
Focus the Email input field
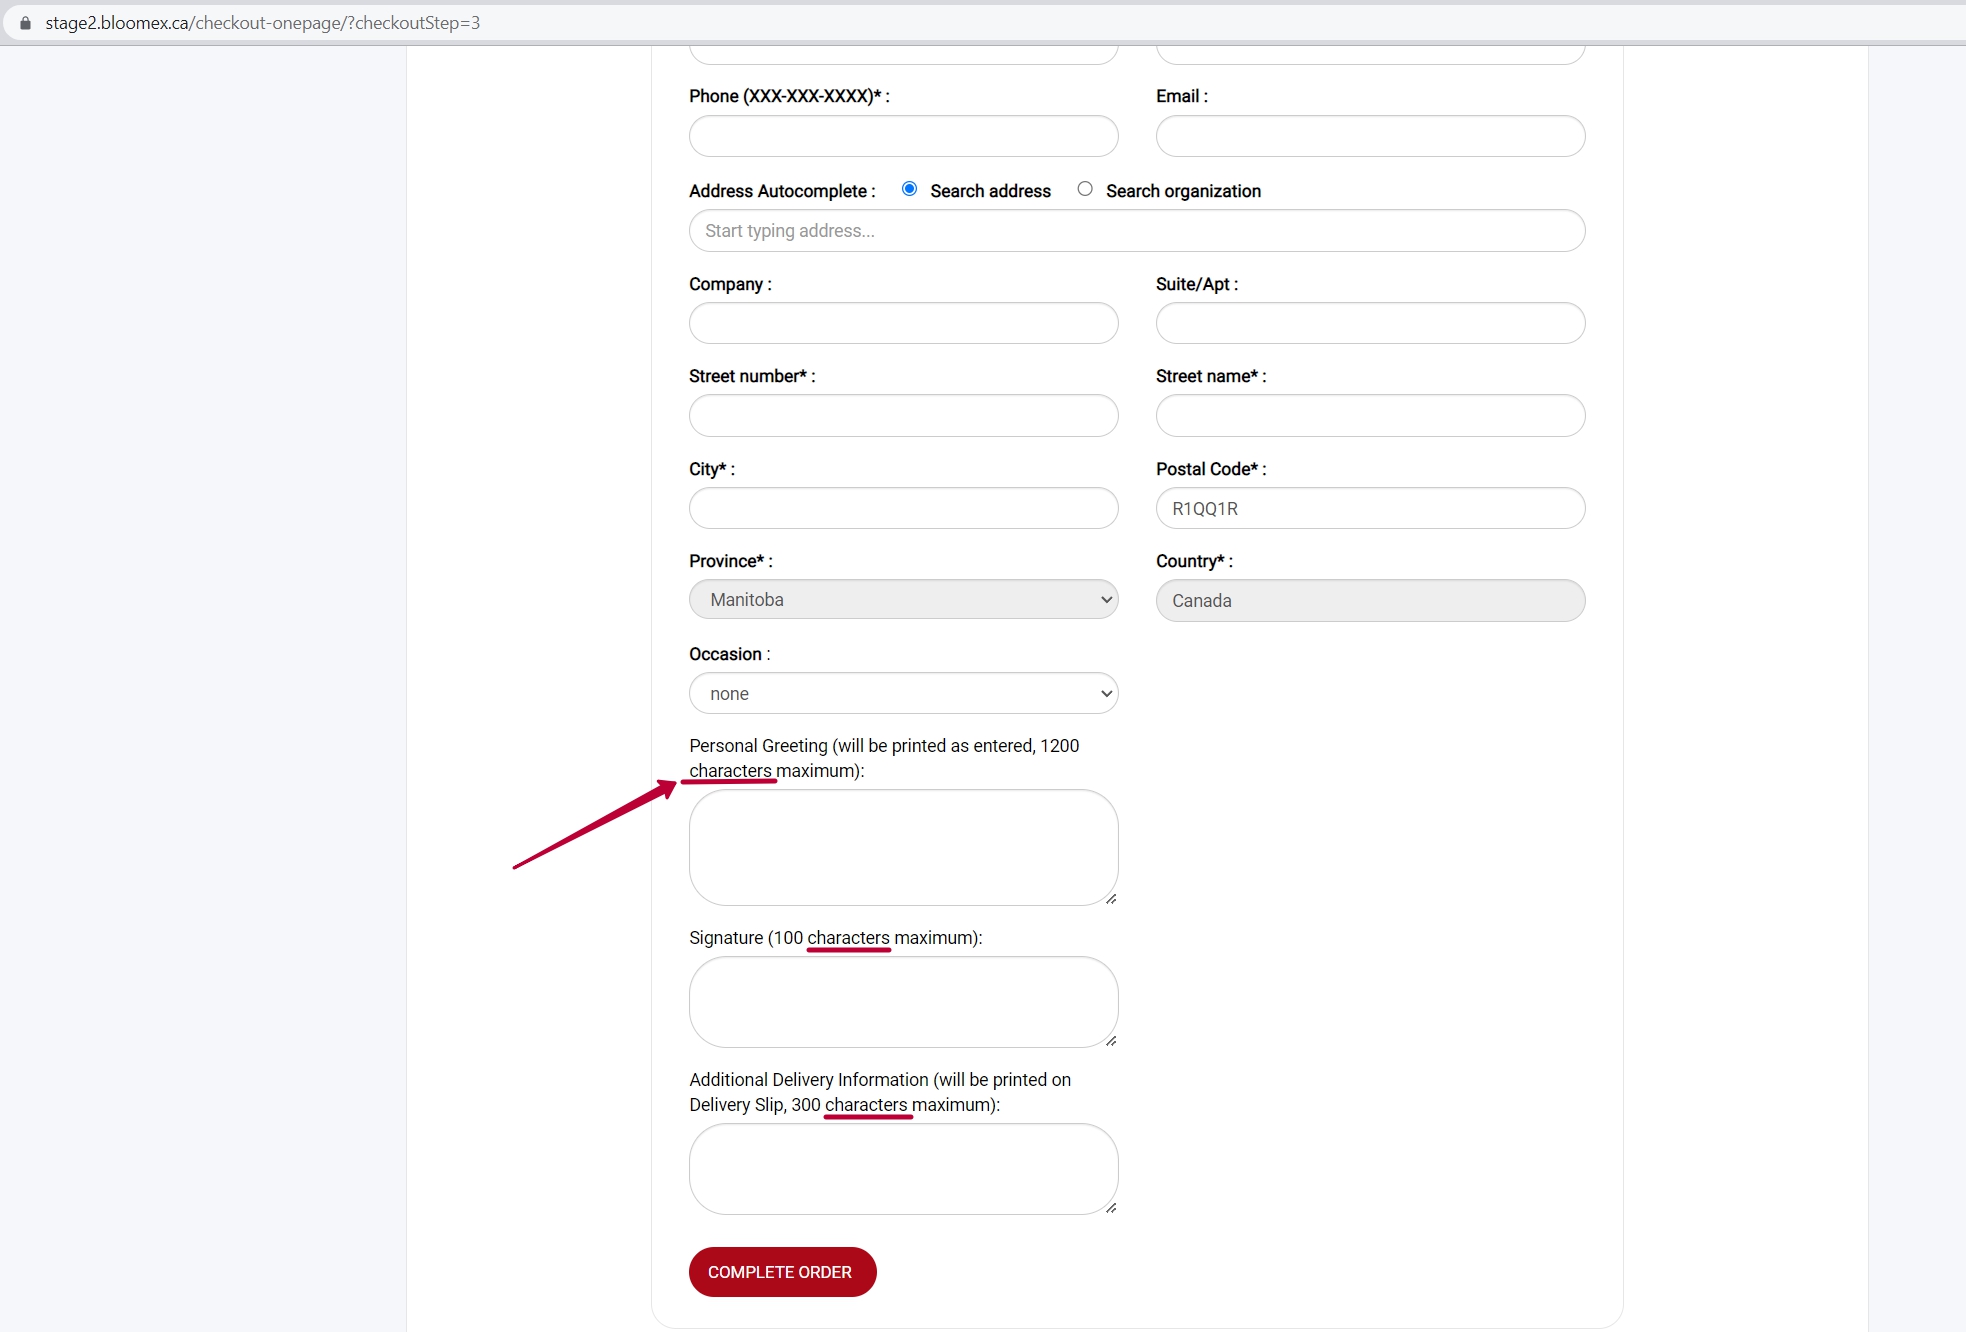(1370, 136)
